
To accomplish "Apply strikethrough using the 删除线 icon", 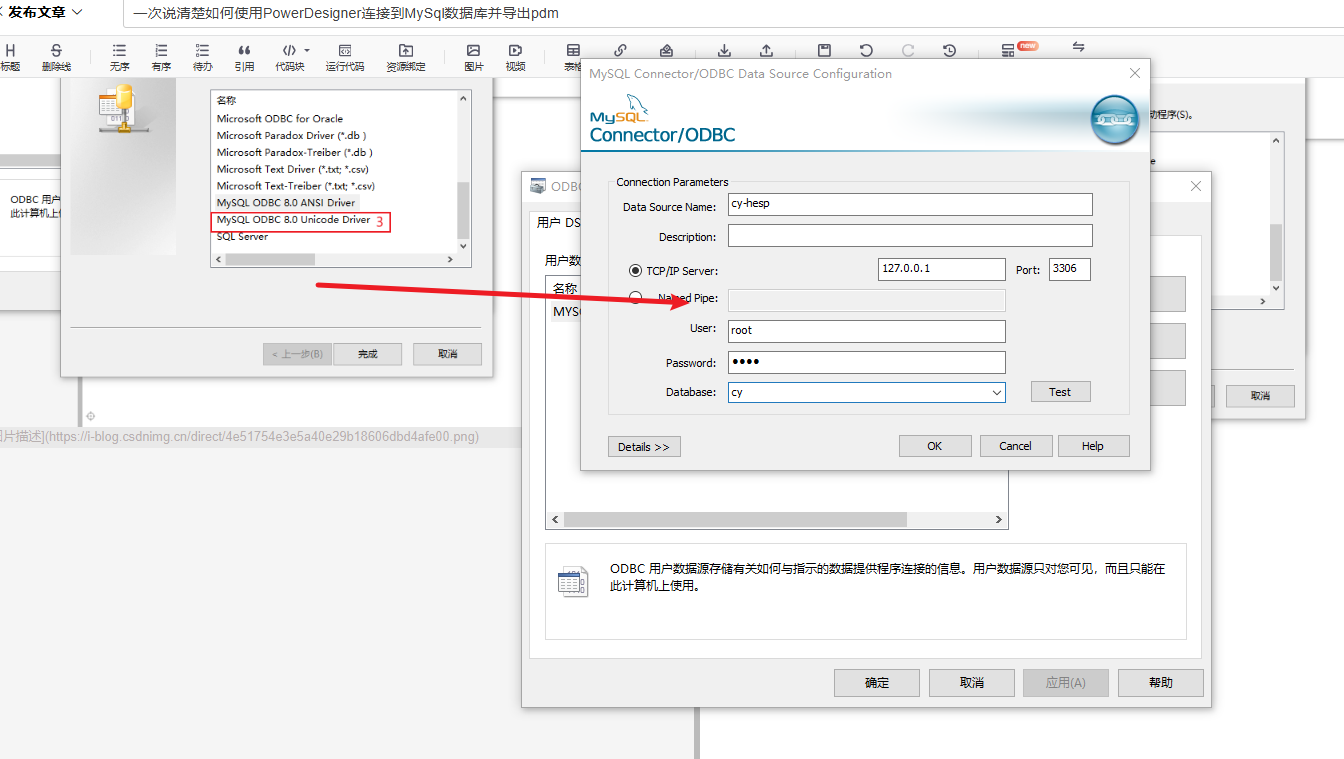I will click(57, 55).
